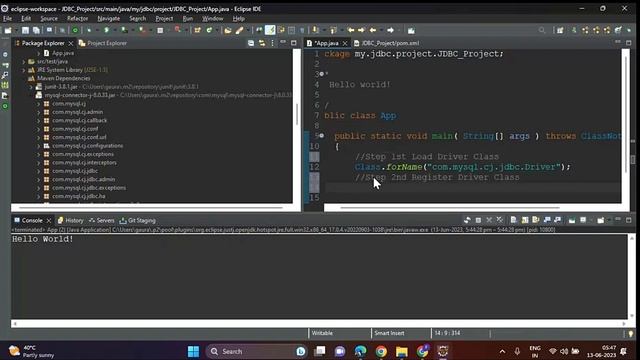Toggle the highlighted Mark Occurrences icon
The image size is (640, 360).
pos(270,30)
